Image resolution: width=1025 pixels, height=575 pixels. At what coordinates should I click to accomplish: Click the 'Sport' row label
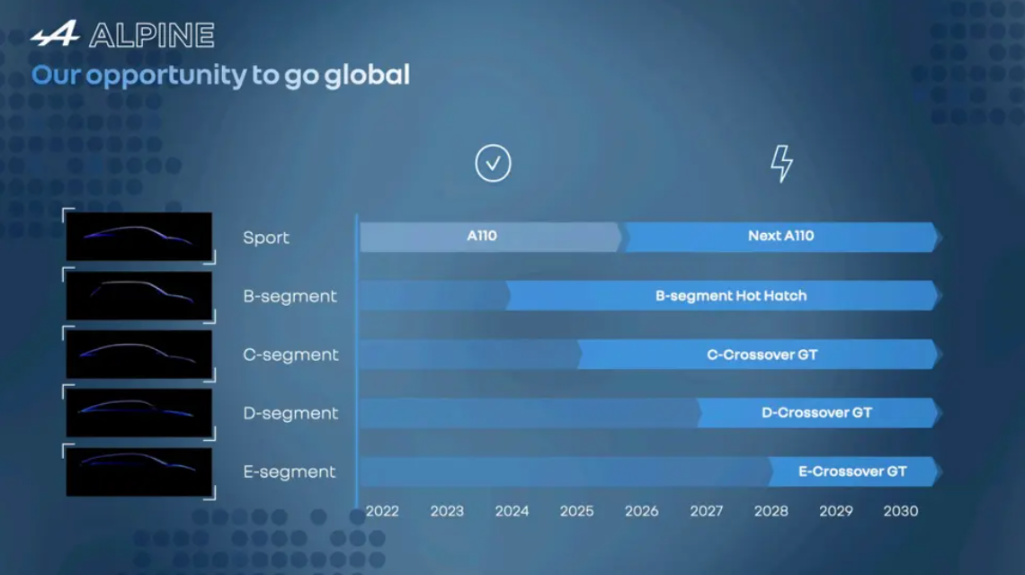pos(266,238)
